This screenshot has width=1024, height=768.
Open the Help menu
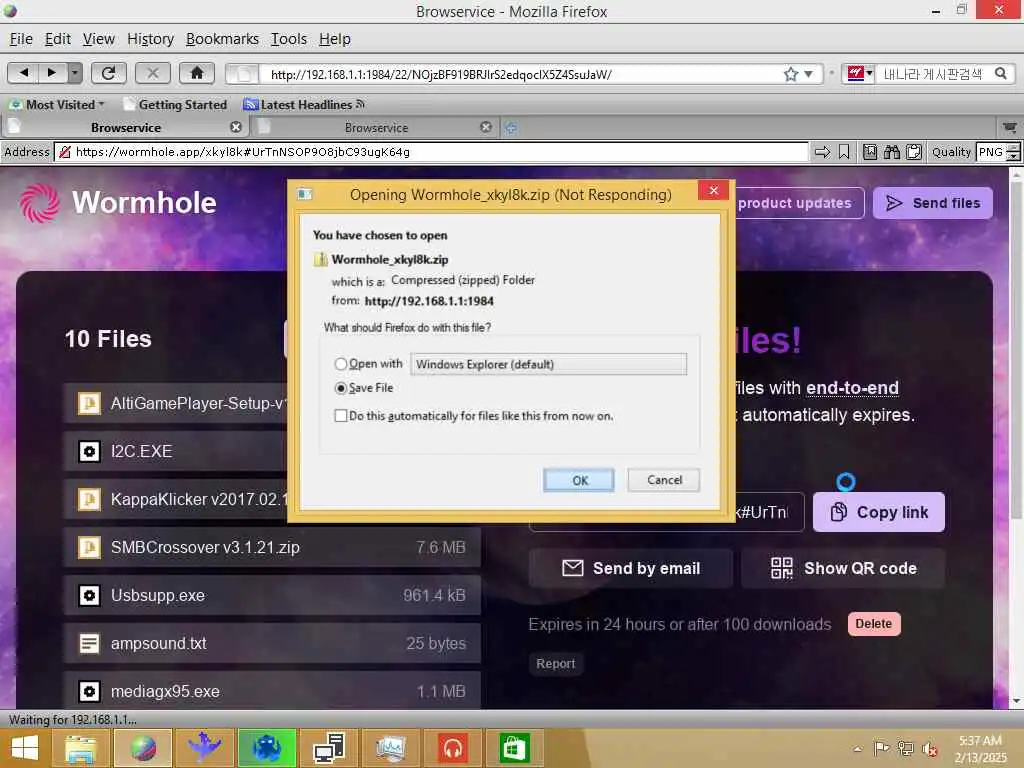334,39
